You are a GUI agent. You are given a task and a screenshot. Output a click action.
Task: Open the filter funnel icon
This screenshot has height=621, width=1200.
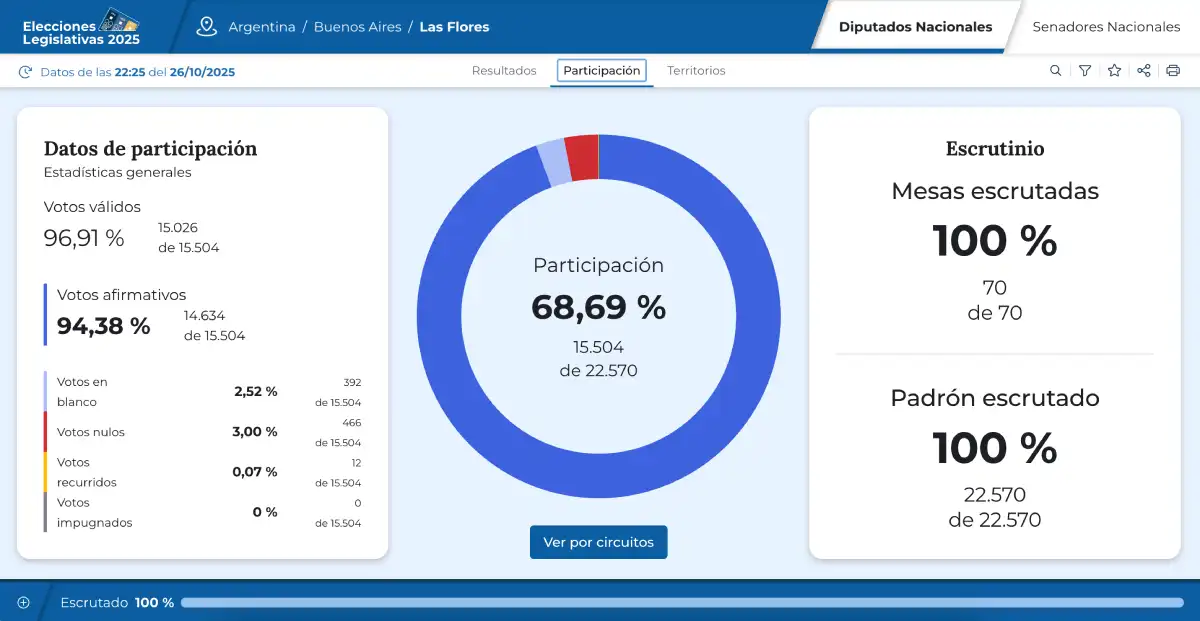tap(1085, 71)
